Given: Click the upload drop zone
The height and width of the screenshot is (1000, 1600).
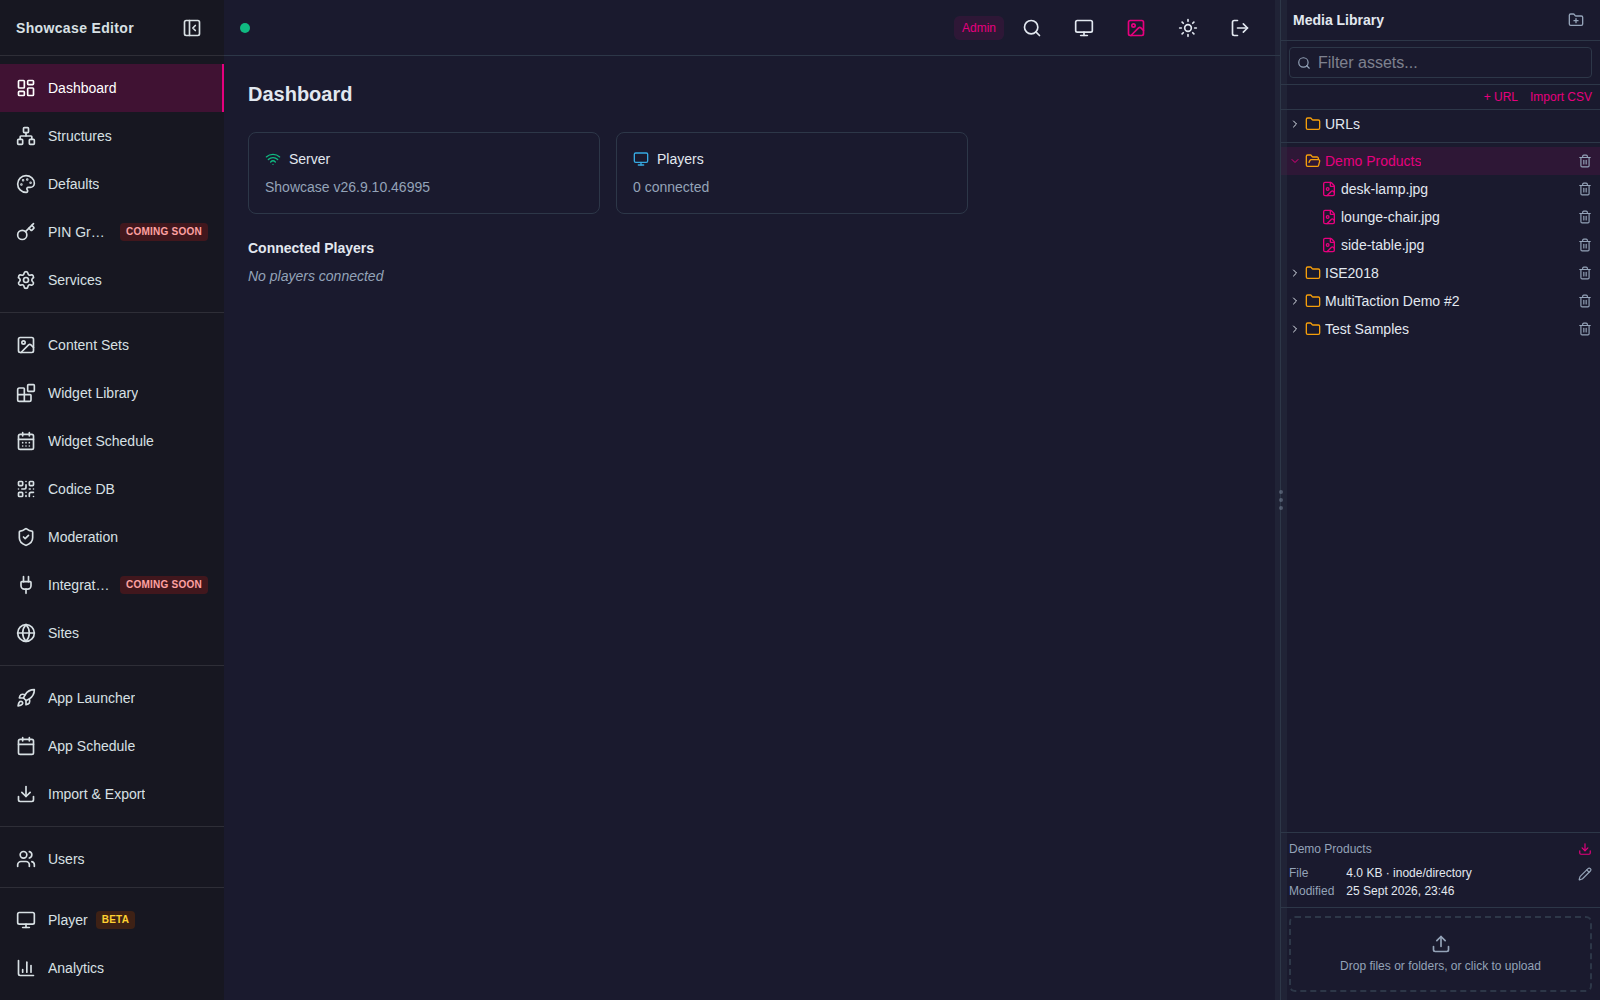Looking at the screenshot, I should pyautogui.click(x=1440, y=954).
